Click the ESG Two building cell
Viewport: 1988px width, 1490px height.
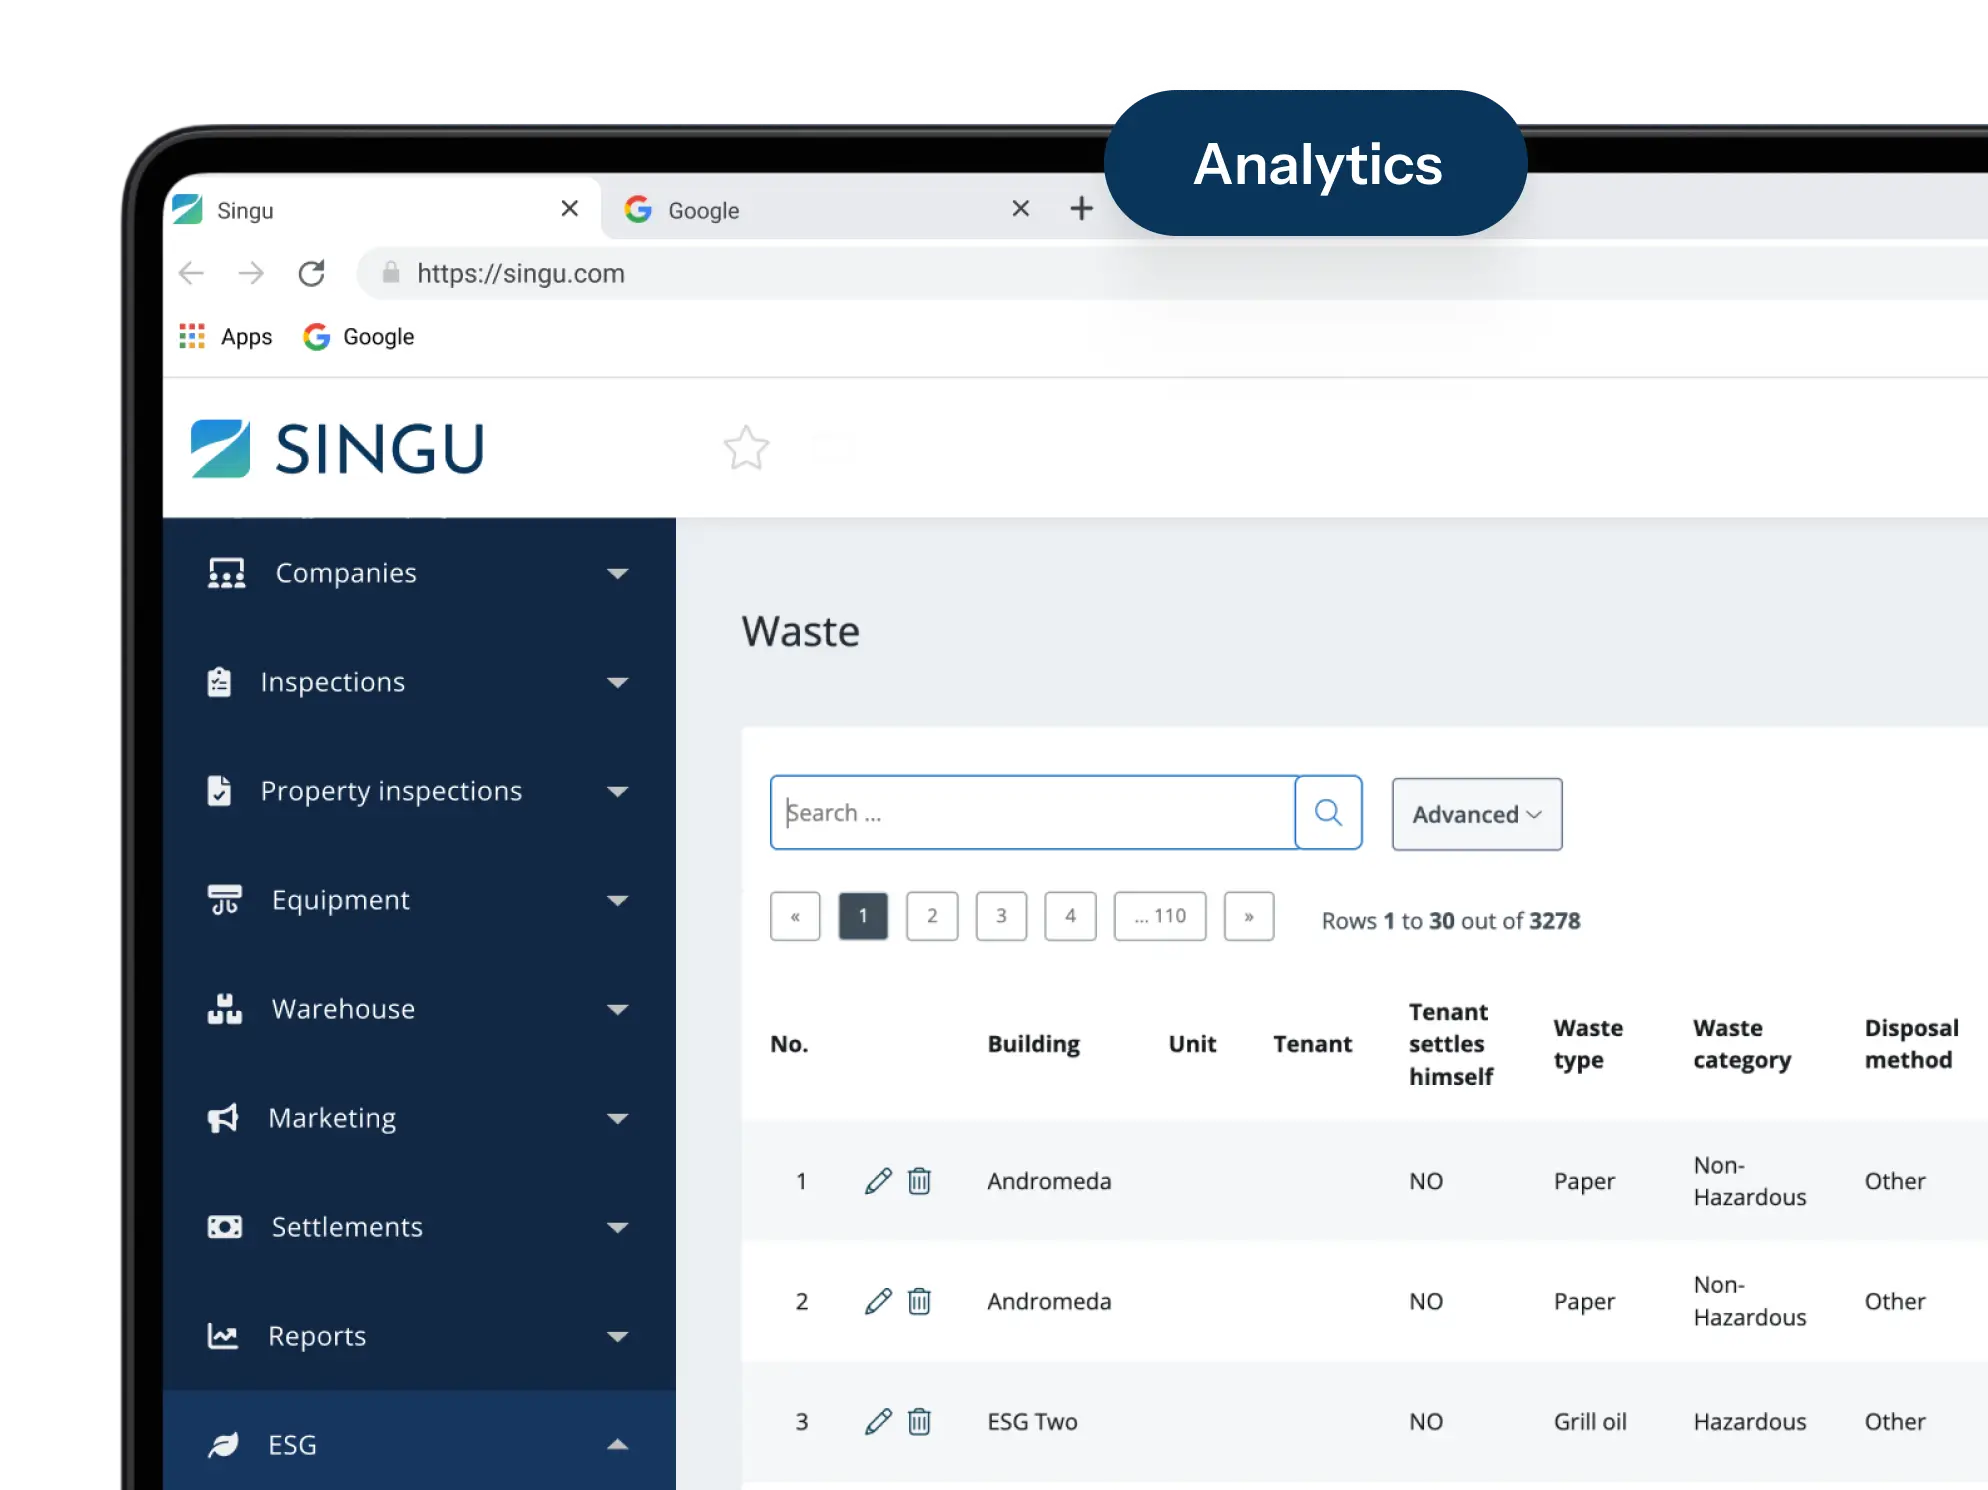[x=1032, y=1421]
